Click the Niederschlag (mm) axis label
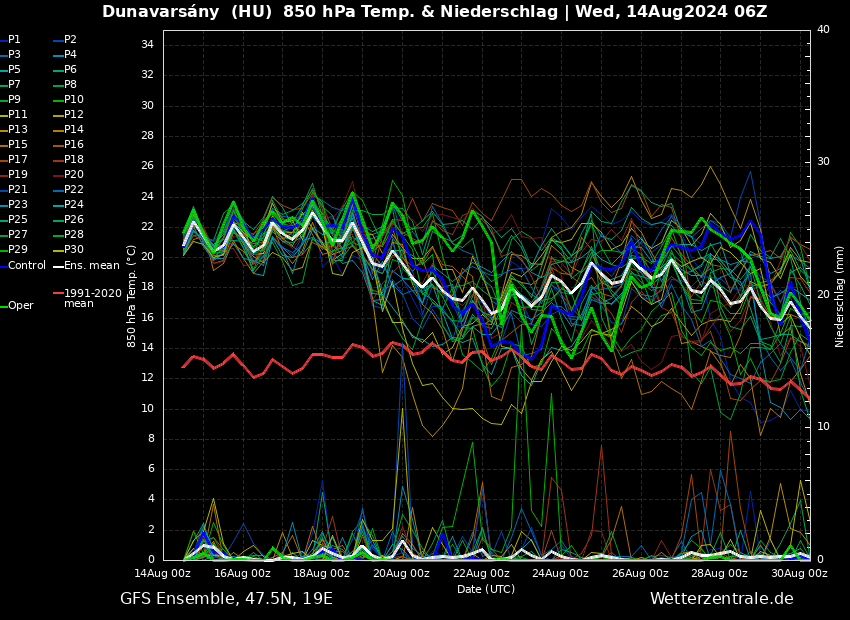This screenshot has height=620, width=850. pos(840,296)
